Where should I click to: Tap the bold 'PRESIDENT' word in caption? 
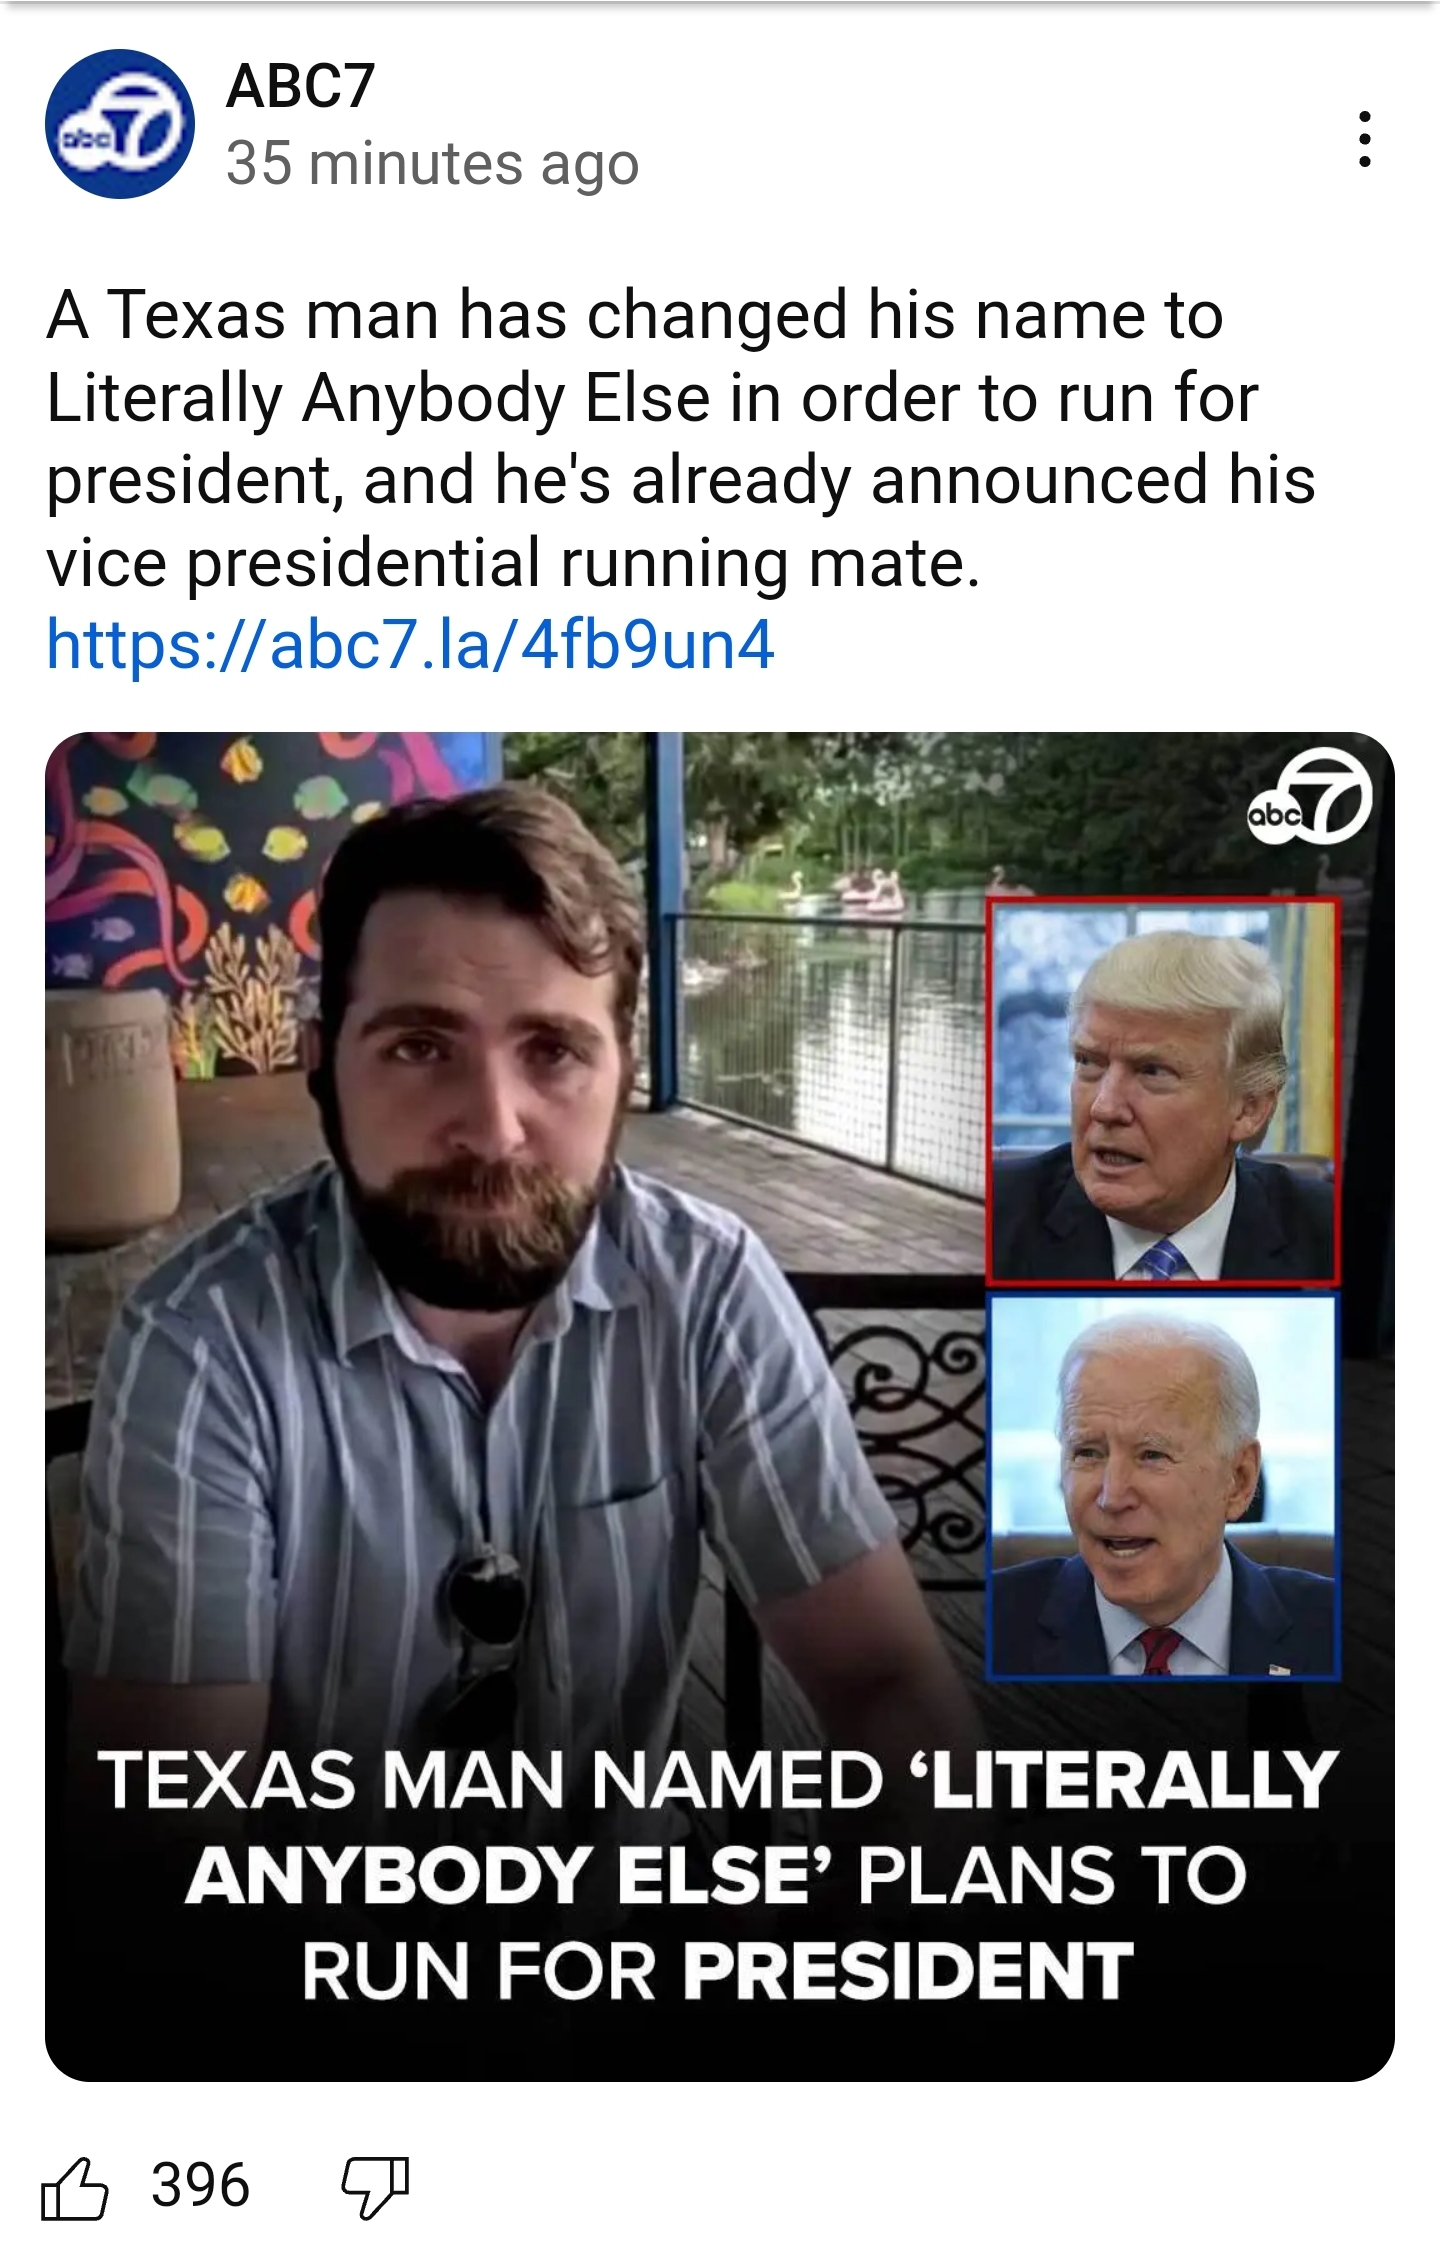(908, 1971)
